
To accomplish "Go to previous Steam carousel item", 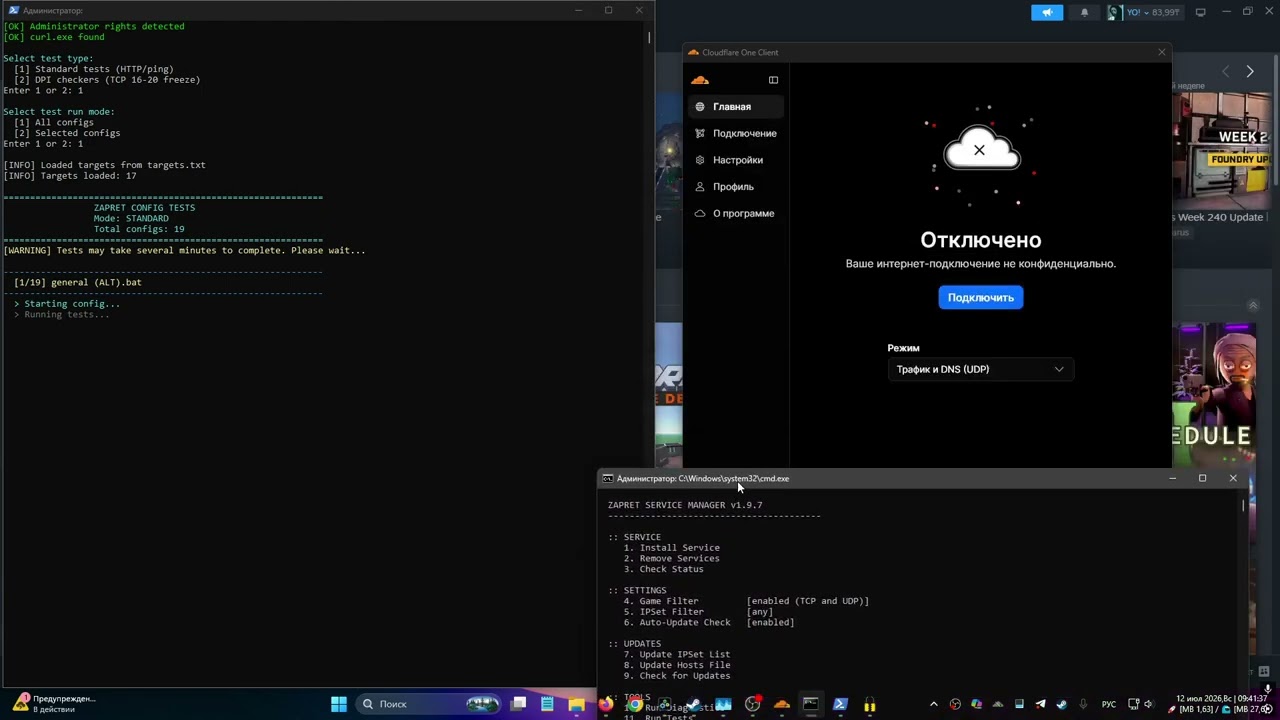I will (1226, 71).
